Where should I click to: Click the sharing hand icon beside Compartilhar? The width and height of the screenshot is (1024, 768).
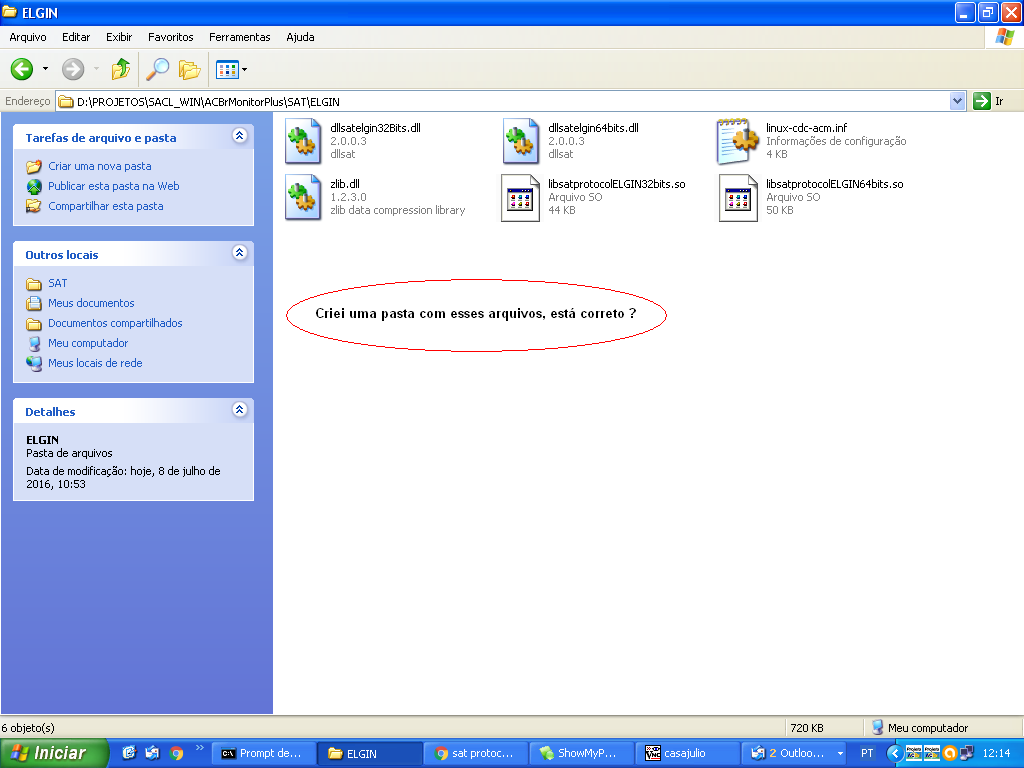tap(34, 206)
